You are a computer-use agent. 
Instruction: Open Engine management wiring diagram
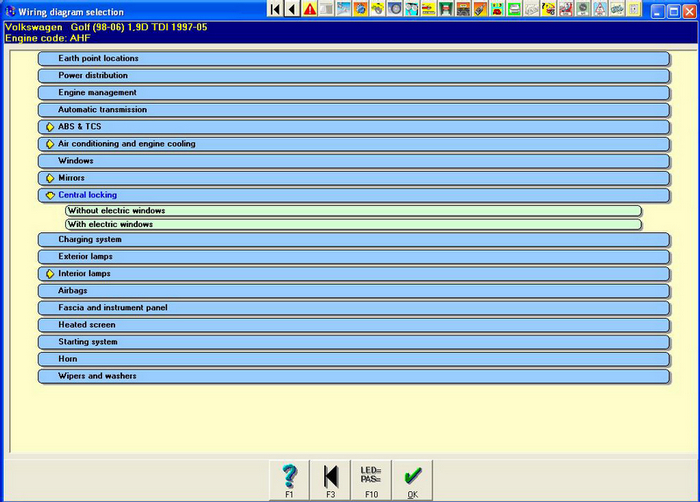353,93
